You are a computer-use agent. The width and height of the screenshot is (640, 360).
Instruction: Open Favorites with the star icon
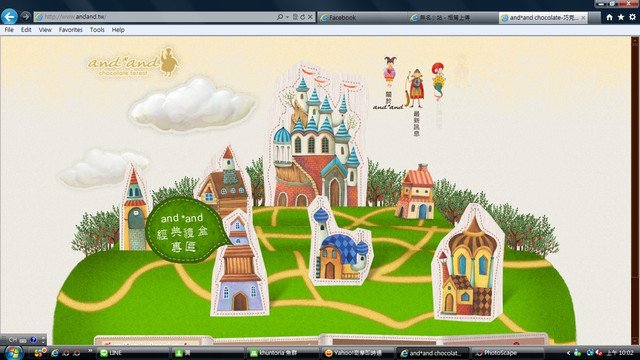click(x=621, y=17)
